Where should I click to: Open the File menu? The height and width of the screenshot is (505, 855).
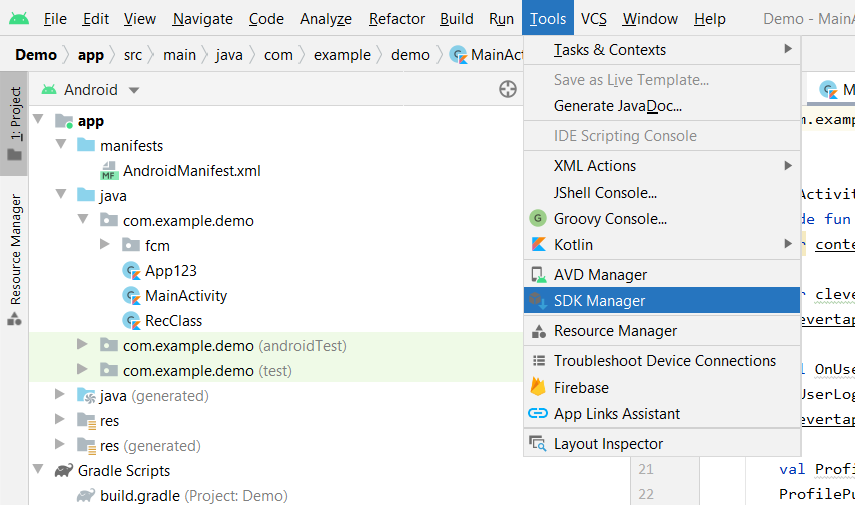[x=55, y=19]
